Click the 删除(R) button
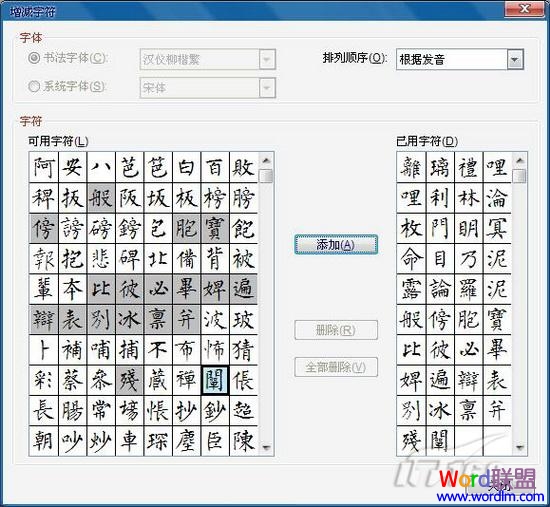Viewport: 550px width, 507px height. (336, 330)
